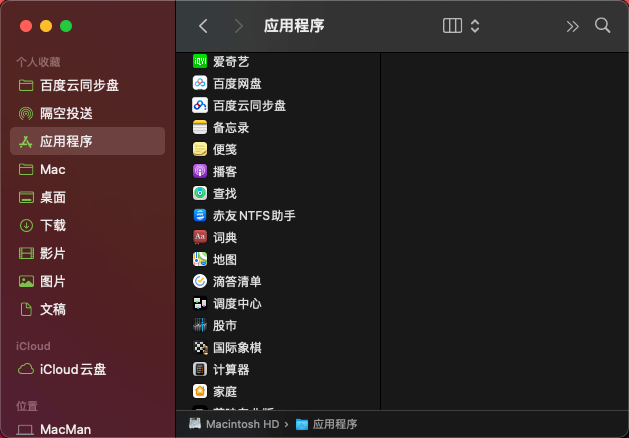The width and height of the screenshot is (629, 438).
Task: Click the 应用程序 folder icon in the path bar
Action: click(x=302, y=424)
